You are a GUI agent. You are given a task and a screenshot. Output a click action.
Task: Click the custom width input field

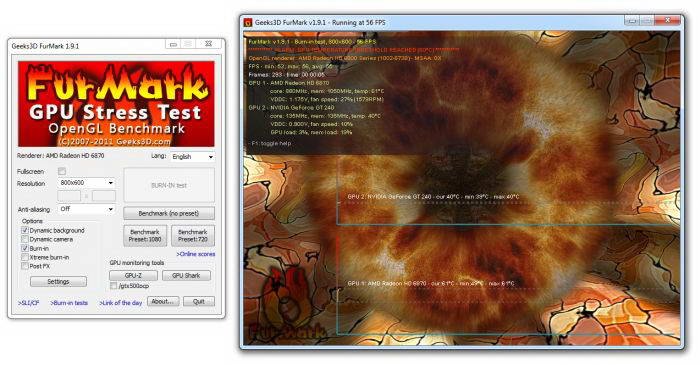(69, 196)
